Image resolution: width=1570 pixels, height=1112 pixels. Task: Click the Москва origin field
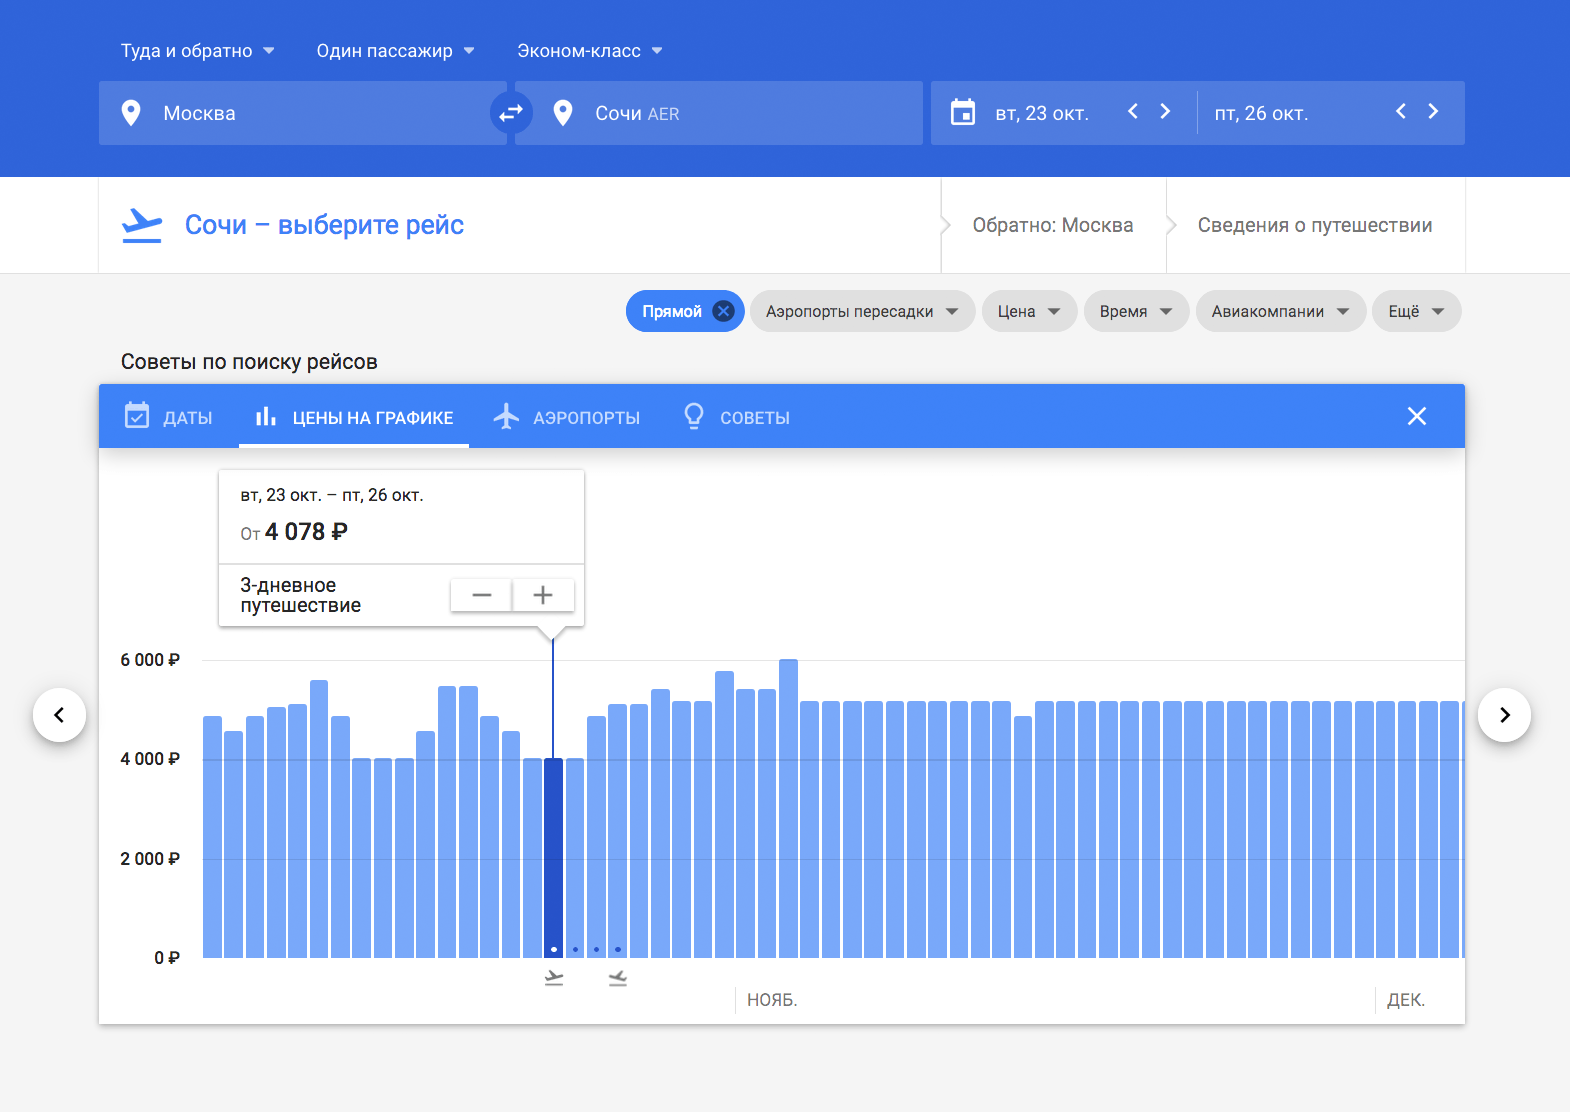click(x=303, y=113)
